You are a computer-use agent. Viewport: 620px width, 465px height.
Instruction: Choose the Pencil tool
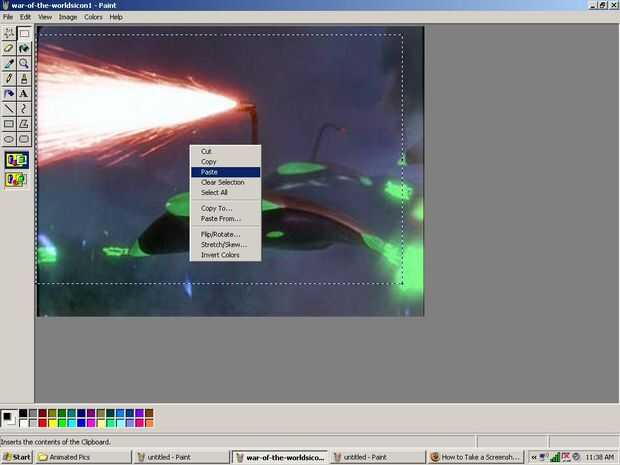click(9, 79)
